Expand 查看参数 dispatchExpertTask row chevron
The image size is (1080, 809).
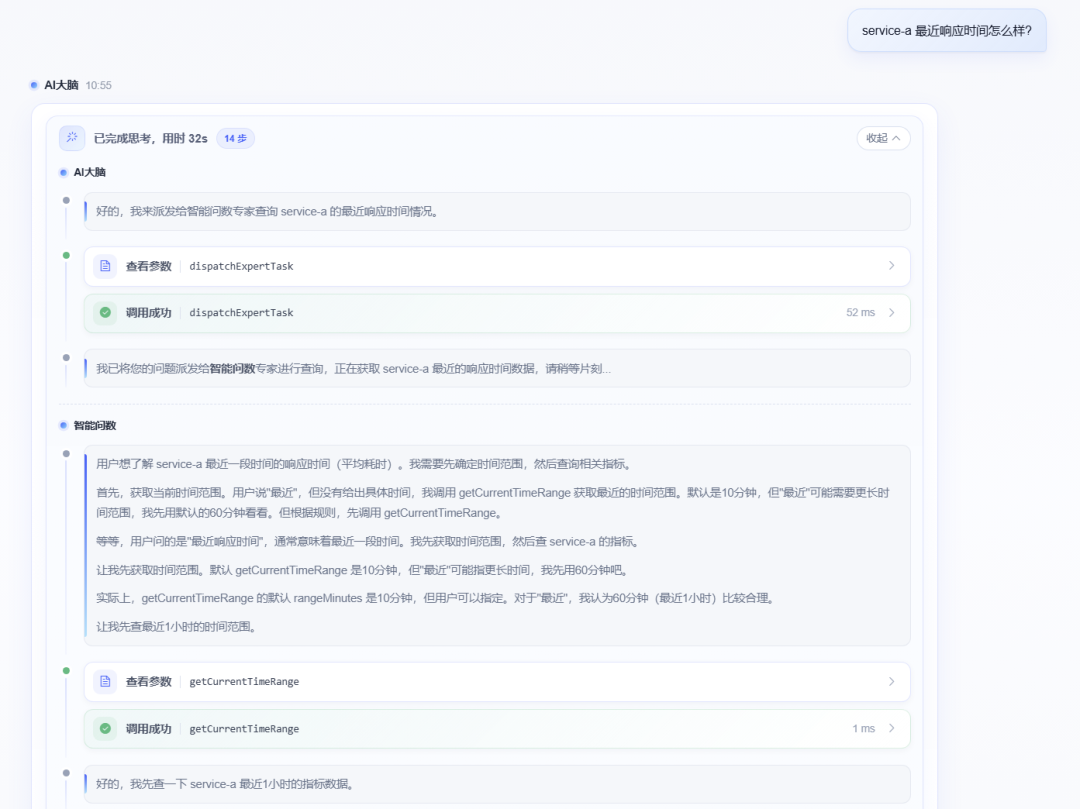click(x=891, y=266)
